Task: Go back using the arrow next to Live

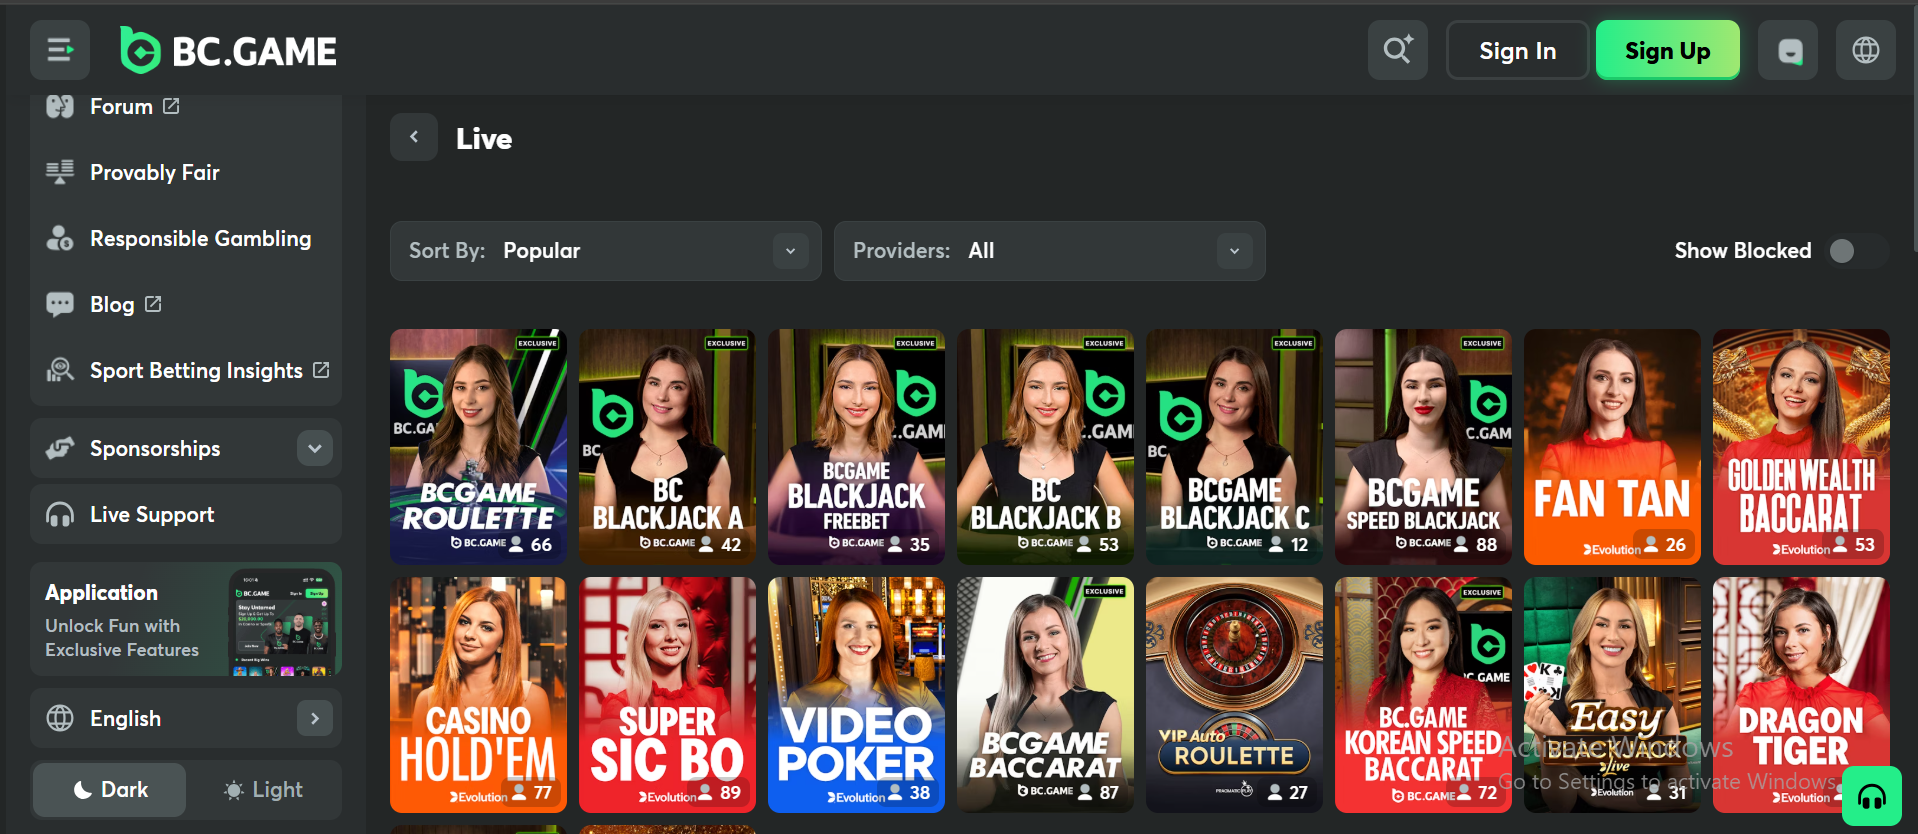Action: [414, 137]
